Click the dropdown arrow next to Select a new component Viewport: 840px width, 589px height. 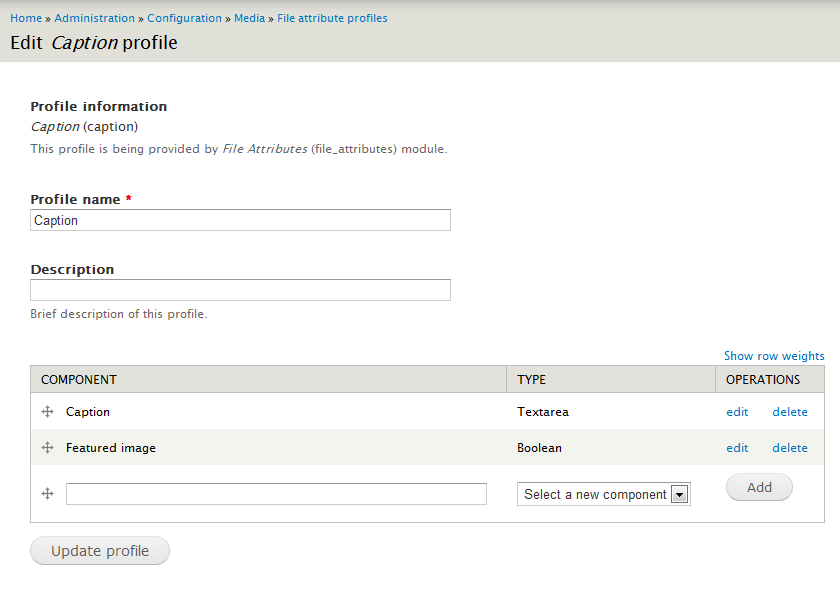pyautogui.click(x=681, y=493)
